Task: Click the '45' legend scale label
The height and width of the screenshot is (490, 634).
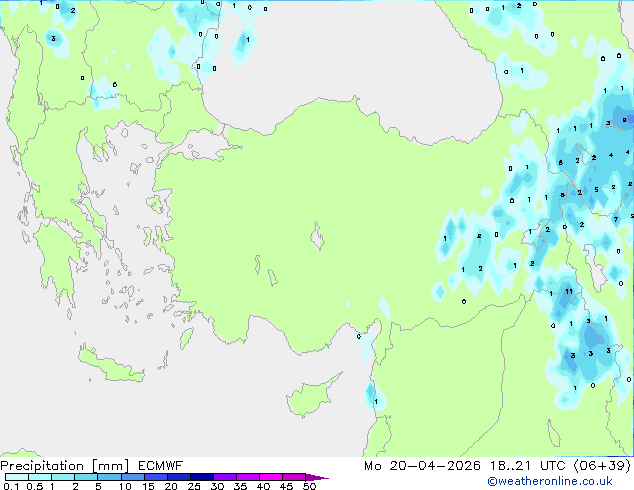Action: (286, 486)
